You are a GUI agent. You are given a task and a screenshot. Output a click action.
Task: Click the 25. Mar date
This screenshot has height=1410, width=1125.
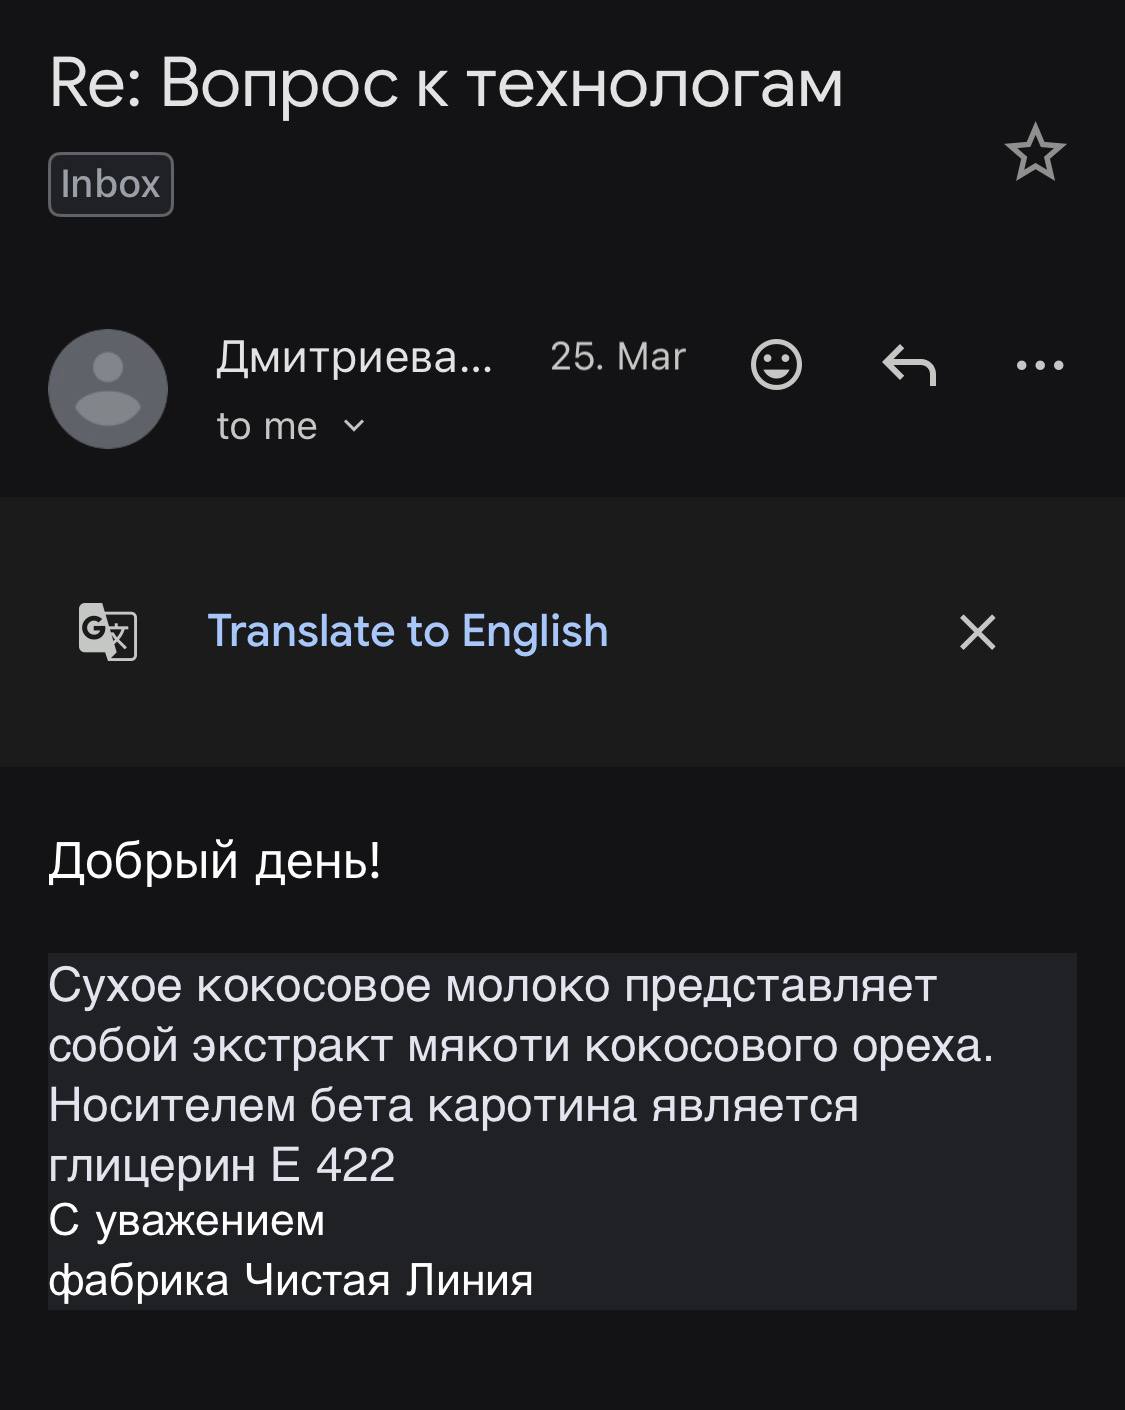tap(617, 357)
